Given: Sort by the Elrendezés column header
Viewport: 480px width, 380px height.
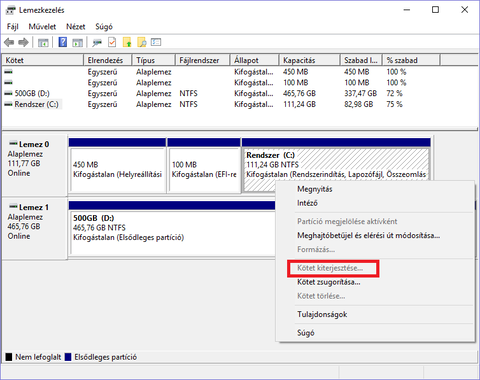Looking at the screenshot, I should [x=107, y=60].
